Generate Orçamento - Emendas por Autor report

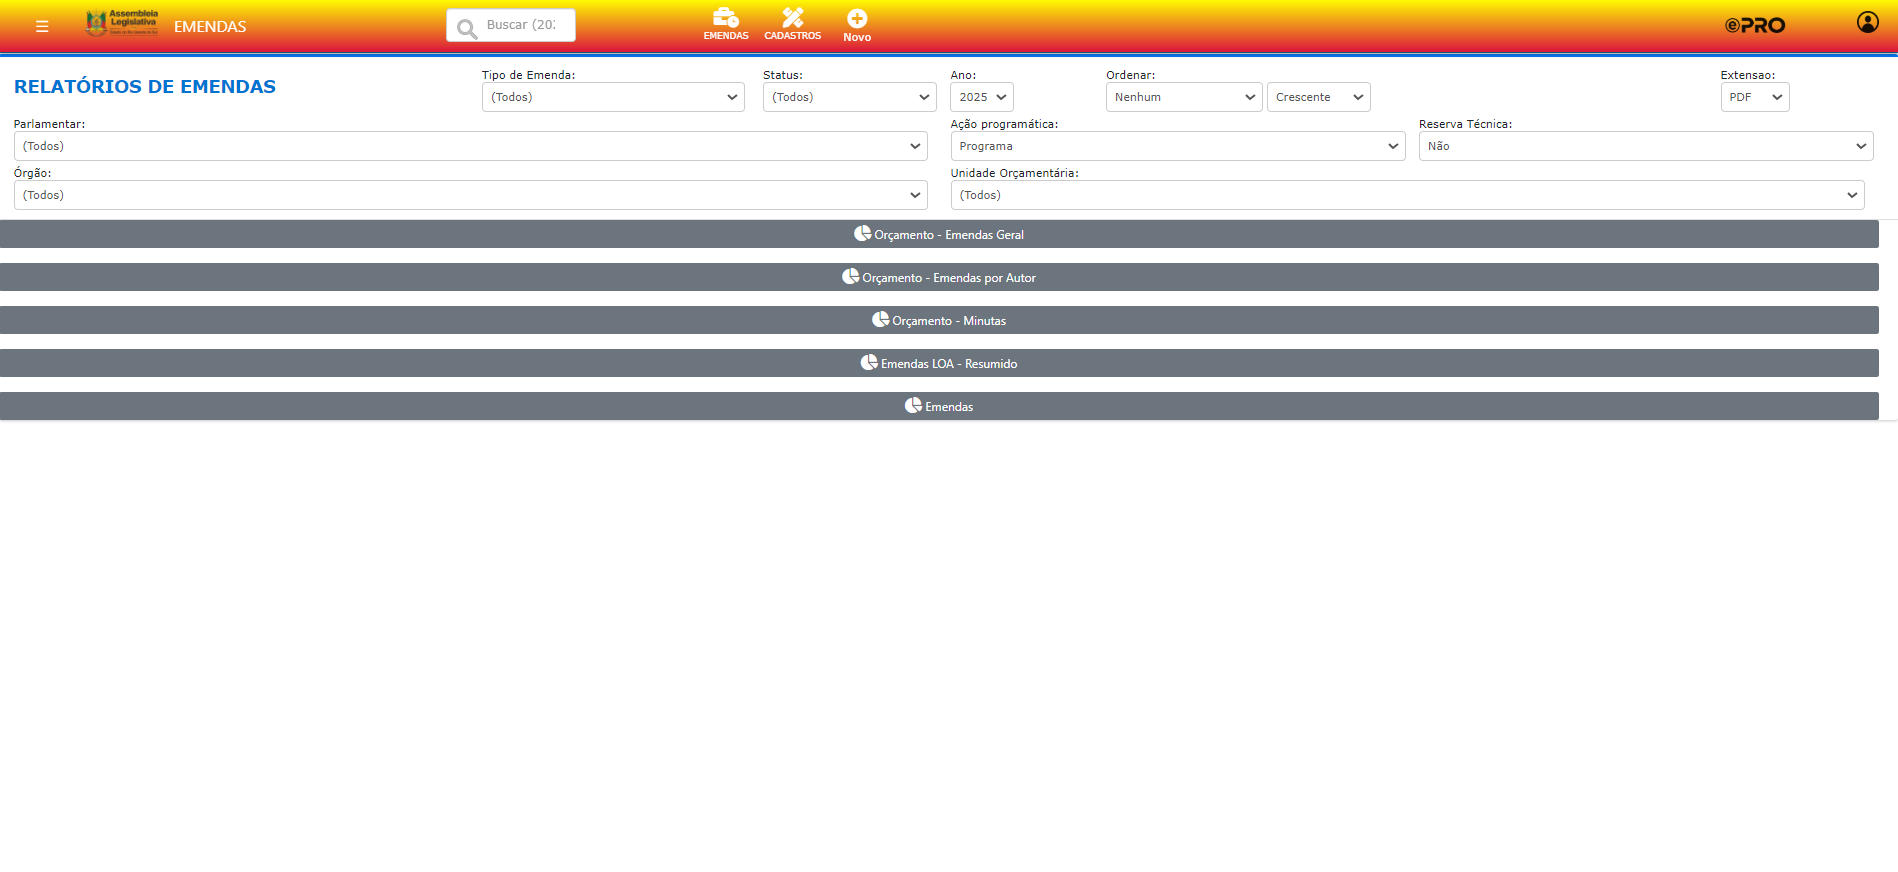pos(939,277)
